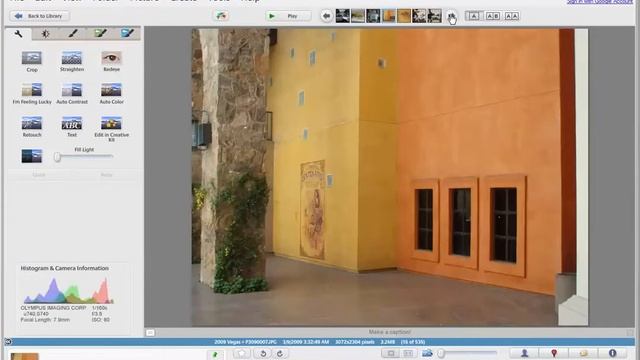
Task: Open the blue brush effects tab
Action: 127,33
